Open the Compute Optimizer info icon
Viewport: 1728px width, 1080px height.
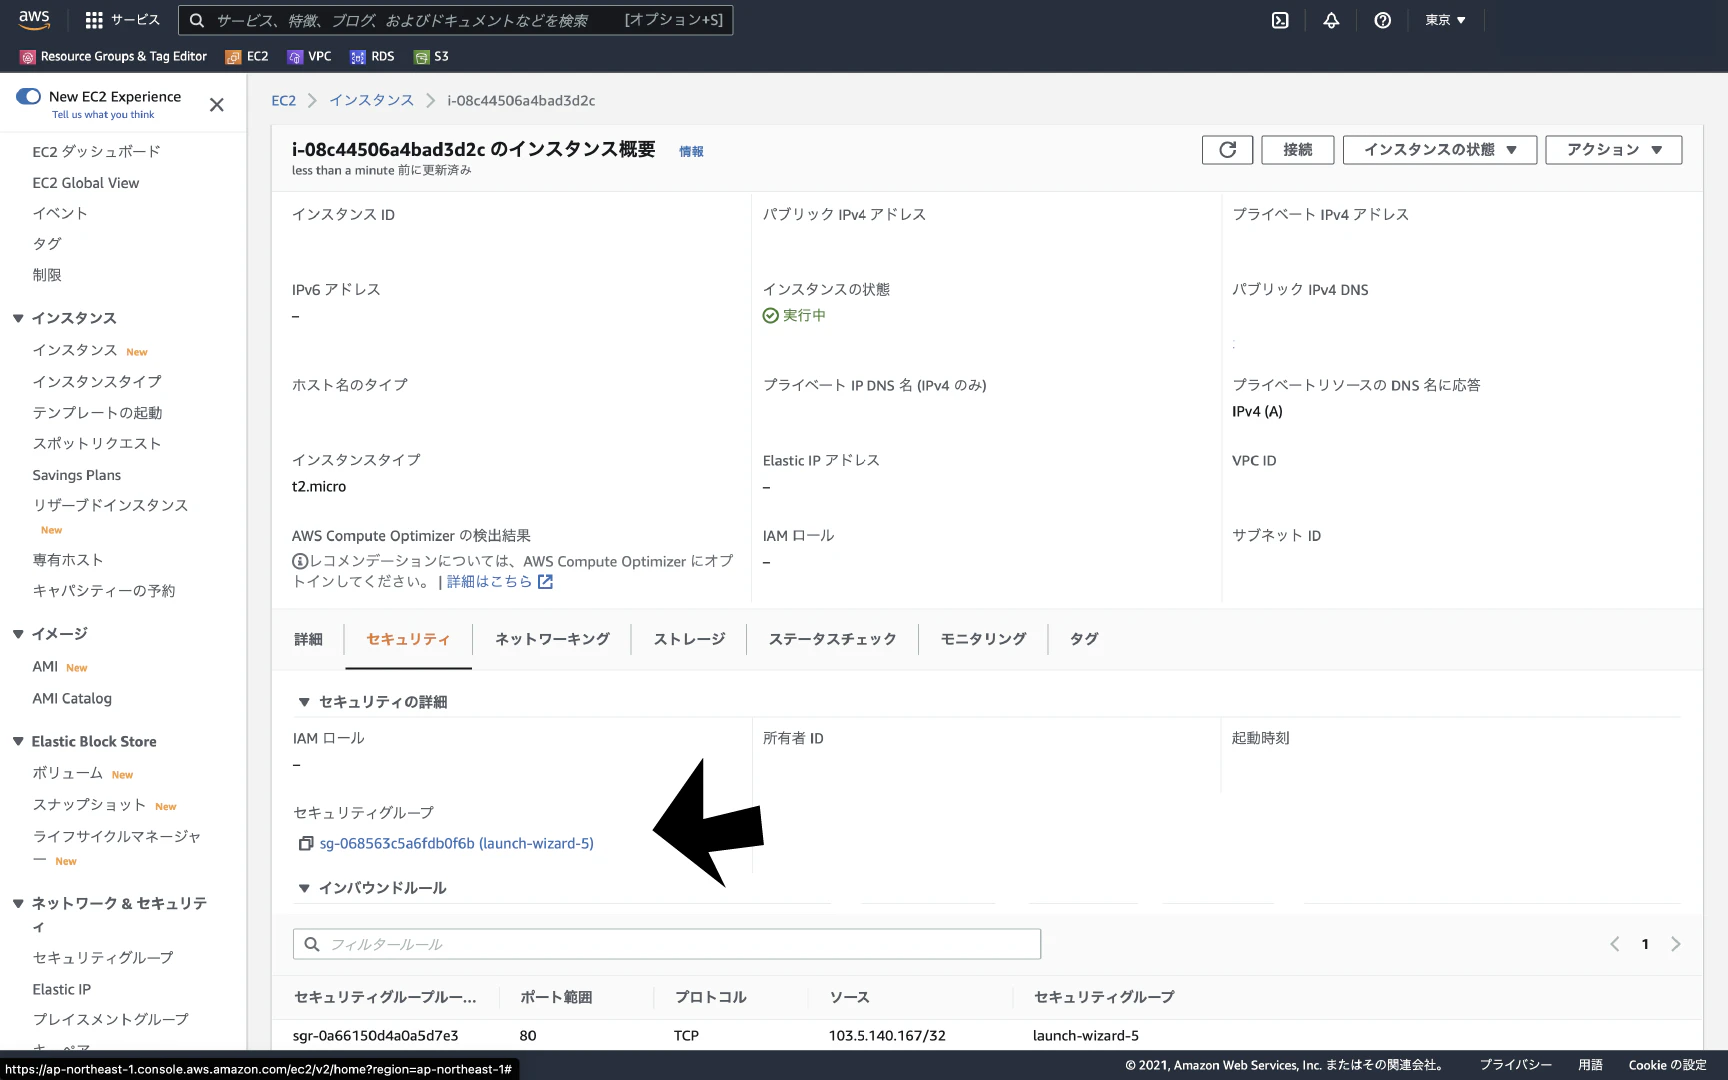click(300, 562)
